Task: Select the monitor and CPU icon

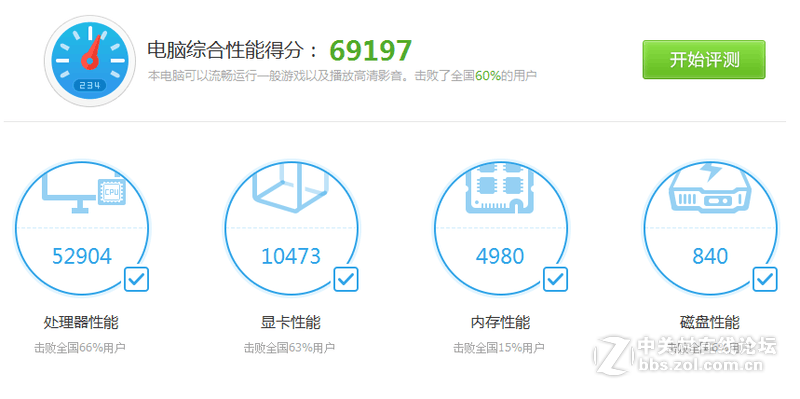Action: pos(84,193)
